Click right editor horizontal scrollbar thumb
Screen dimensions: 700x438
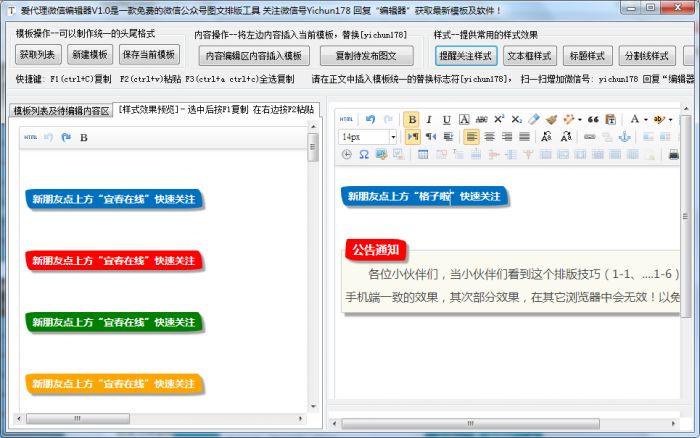pyautogui.click(x=471, y=423)
